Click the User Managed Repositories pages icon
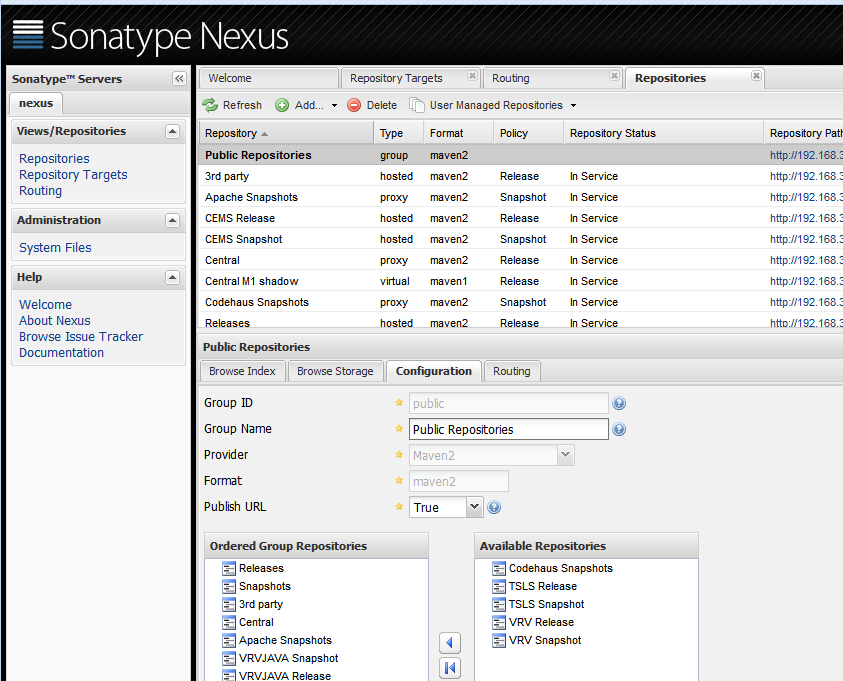This screenshot has width=843, height=681. point(417,105)
